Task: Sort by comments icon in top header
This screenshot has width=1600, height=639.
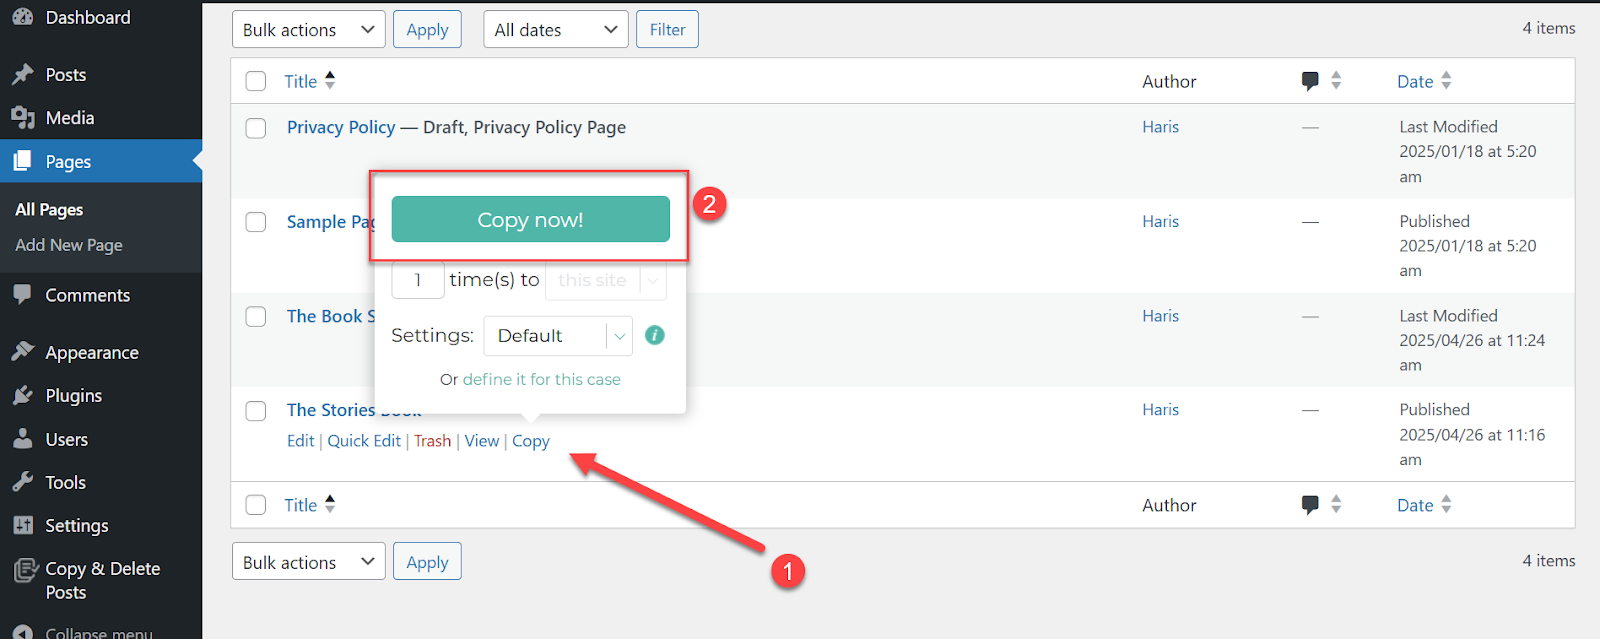Action: pos(1310,81)
